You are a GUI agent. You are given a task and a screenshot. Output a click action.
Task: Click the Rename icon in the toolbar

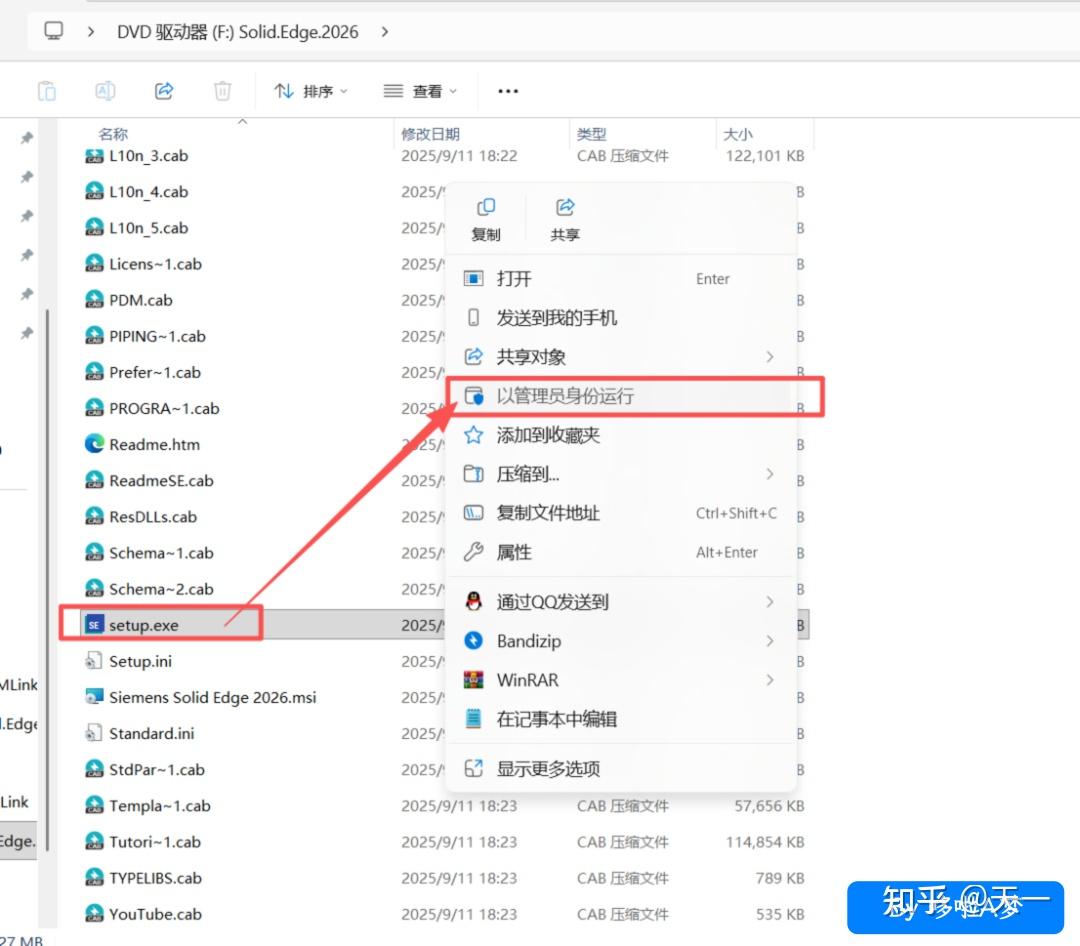click(x=105, y=90)
